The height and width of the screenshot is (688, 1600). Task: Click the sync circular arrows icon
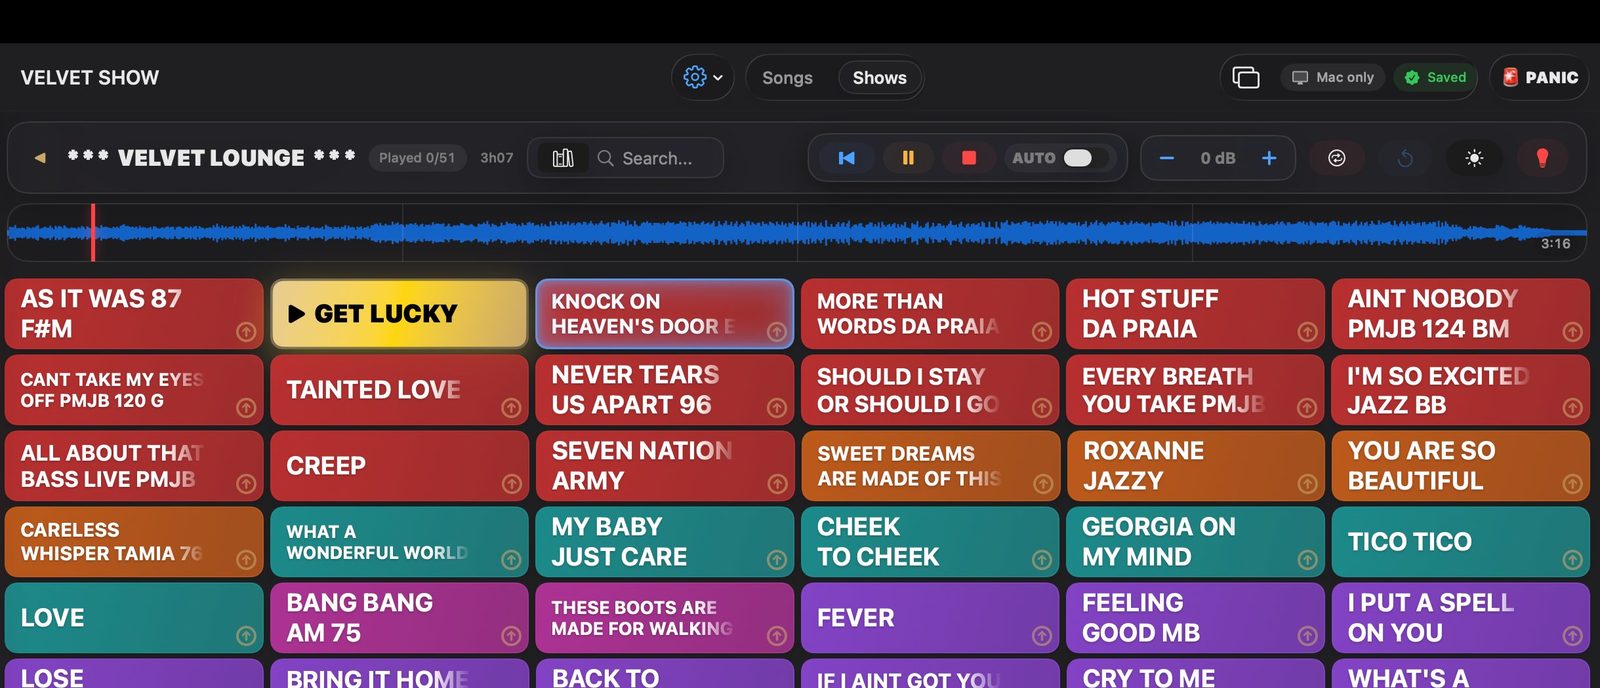(1337, 158)
